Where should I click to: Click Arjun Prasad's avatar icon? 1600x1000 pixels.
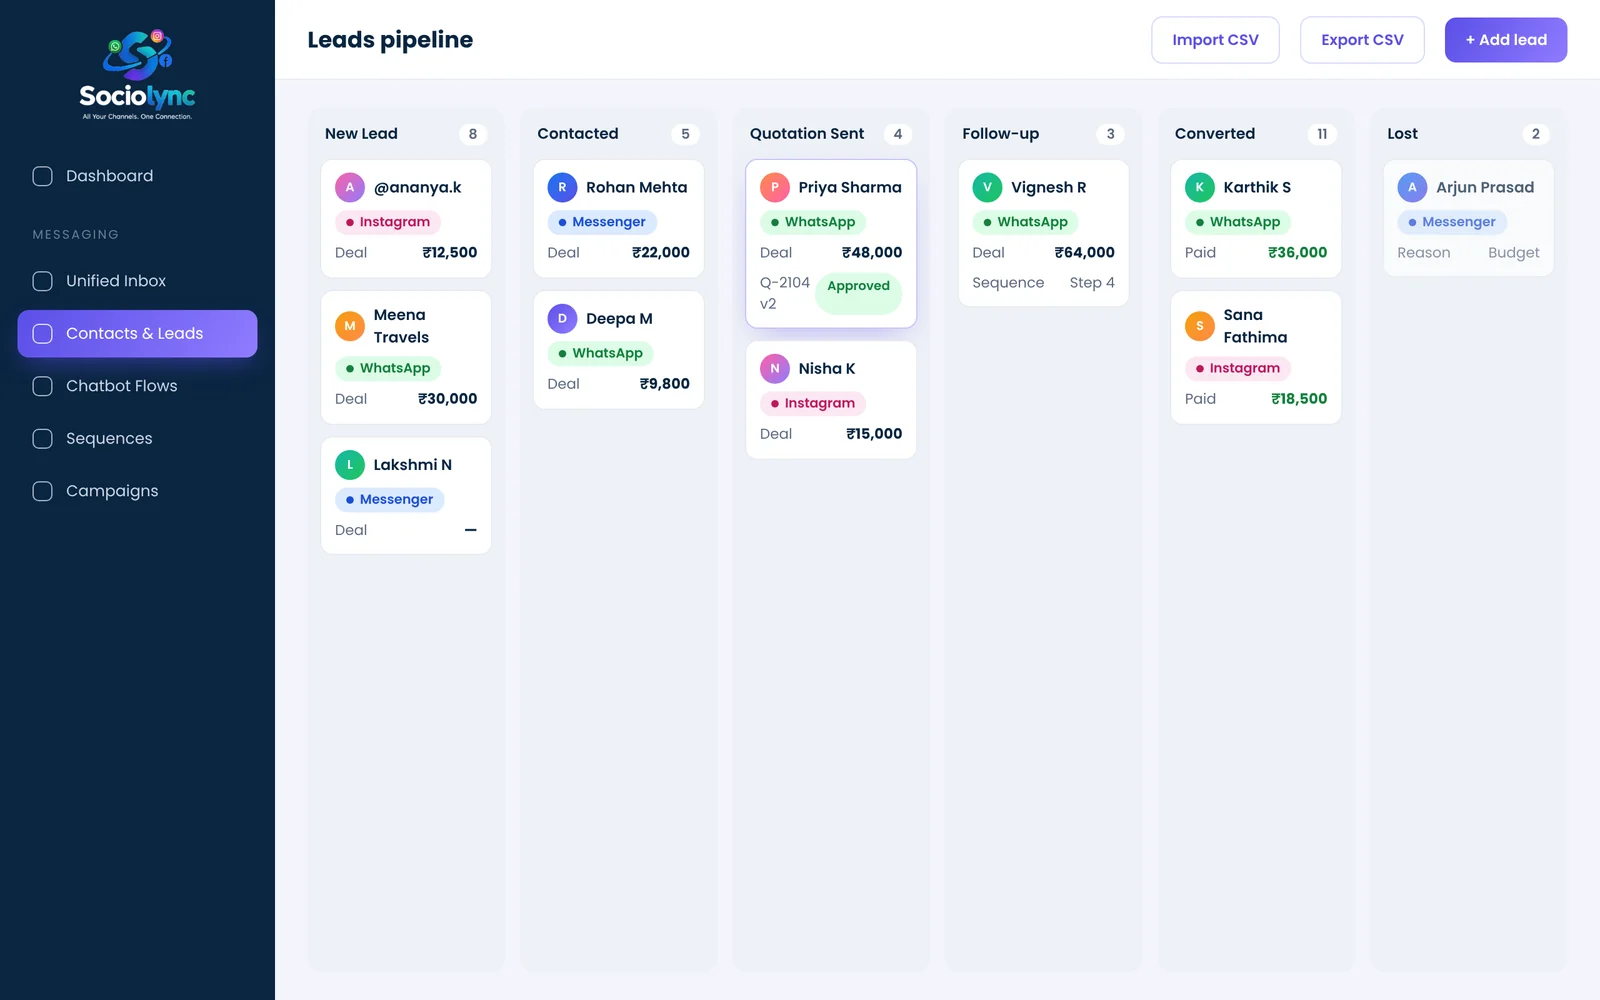(1412, 187)
